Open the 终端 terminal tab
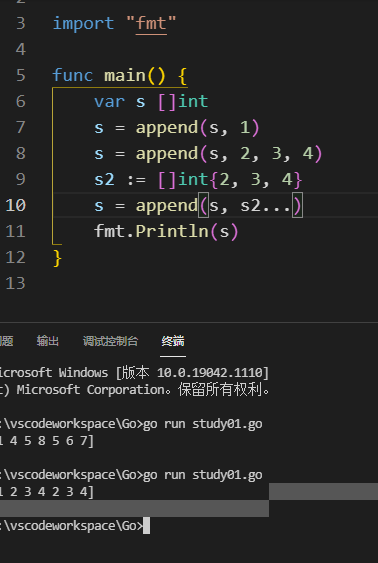The image size is (378, 563). (173, 341)
